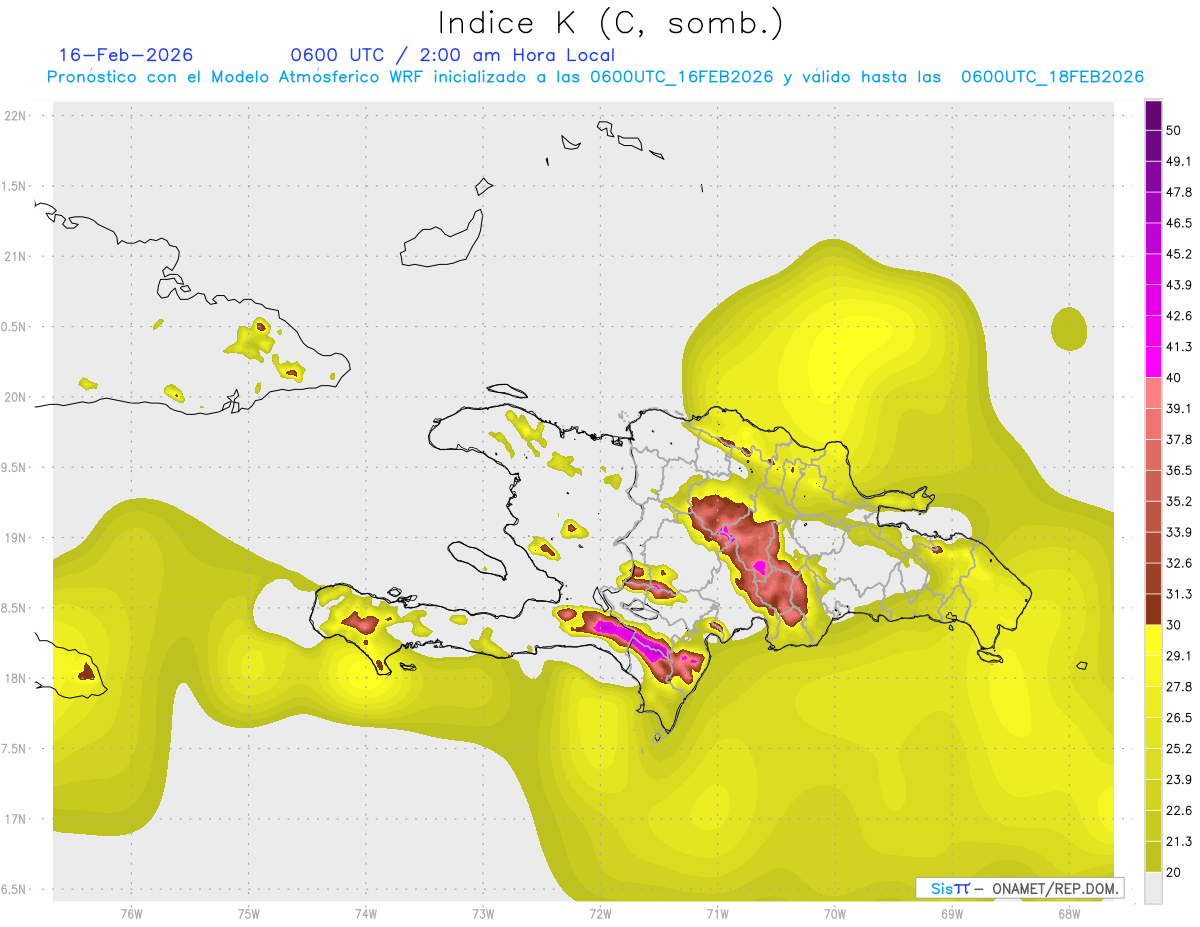Click the "71W" longitude label

tap(717, 914)
